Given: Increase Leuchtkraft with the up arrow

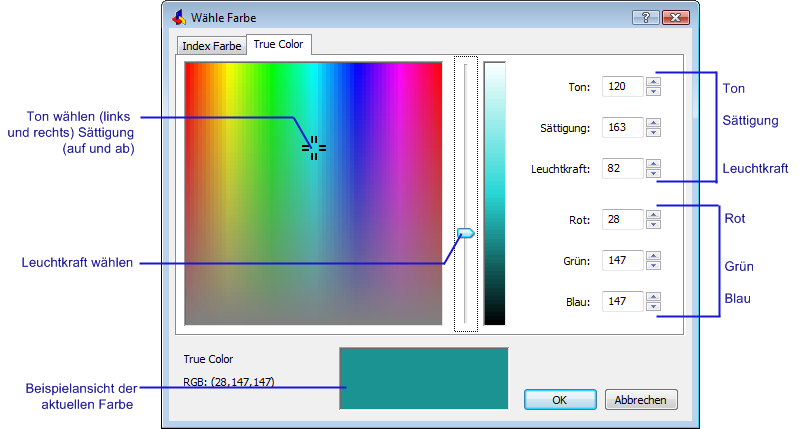Looking at the screenshot, I should 653,163.
